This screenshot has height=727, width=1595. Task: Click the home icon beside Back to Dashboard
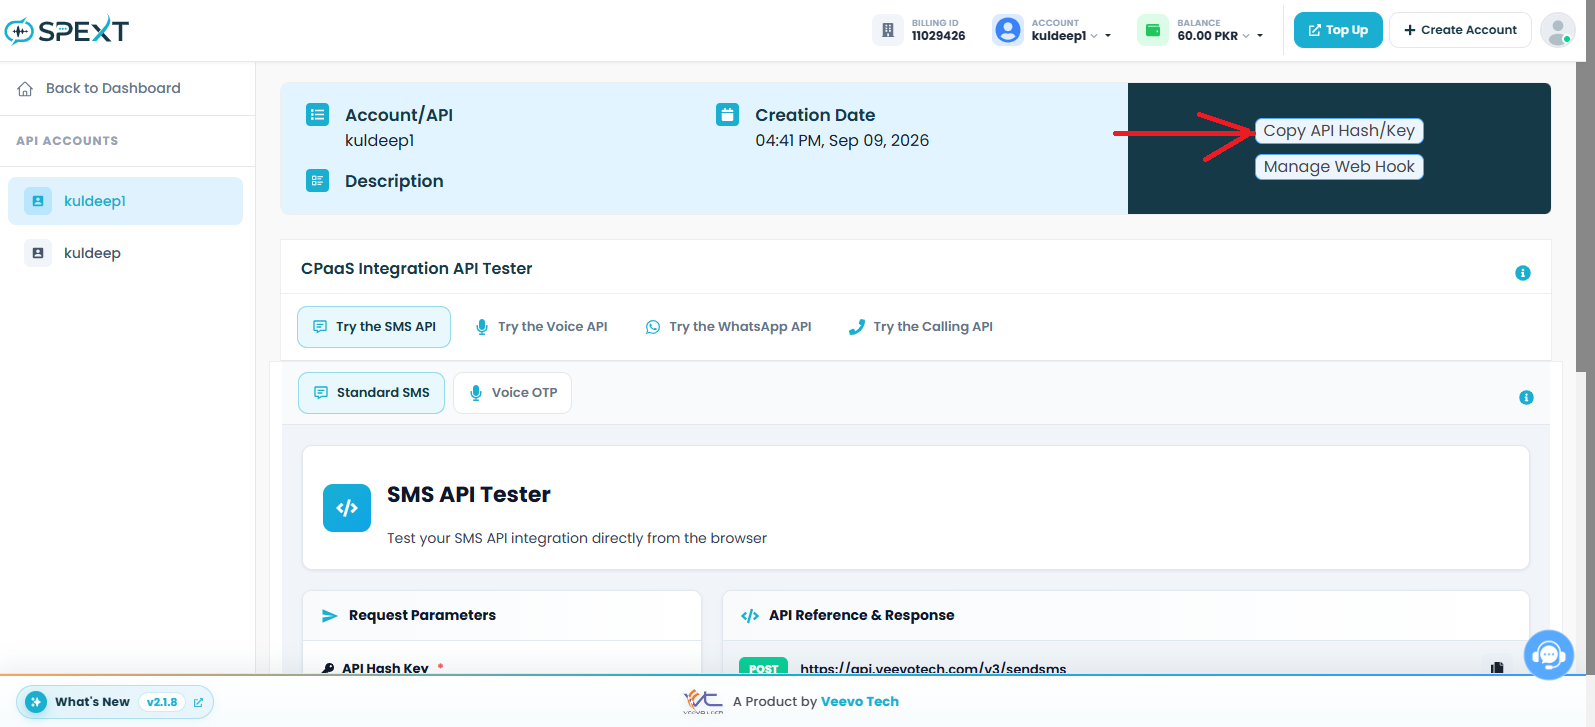pyautogui.click(x=25, y=89)
